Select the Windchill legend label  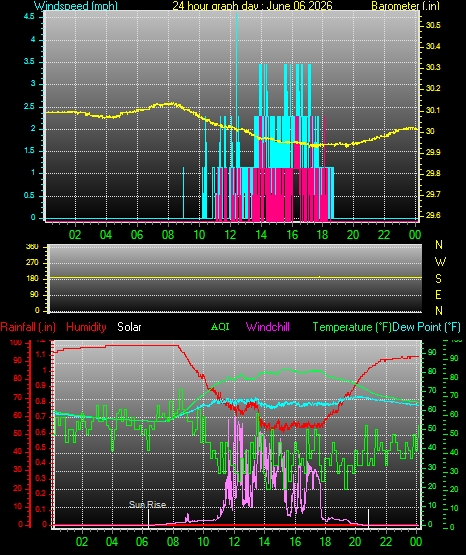click(x=267, y=327)
